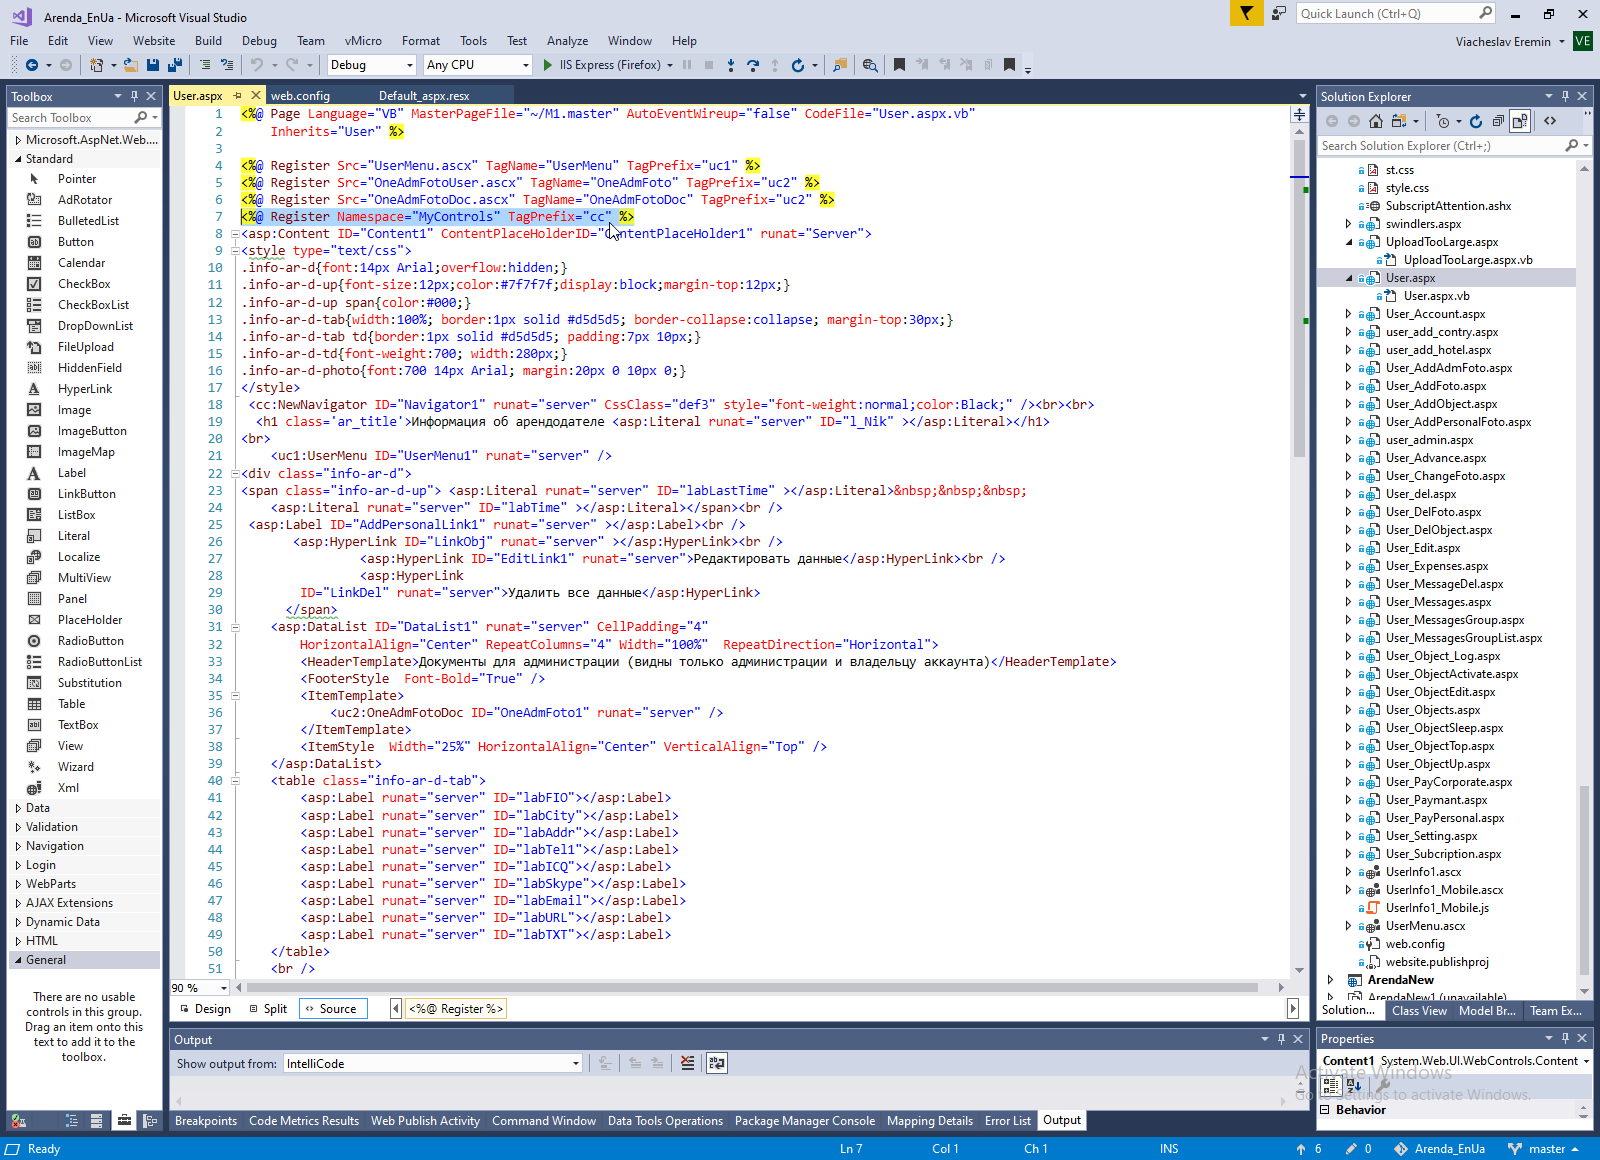
Task: Open the feedback notification flag icon
Action: (1246, 13)
